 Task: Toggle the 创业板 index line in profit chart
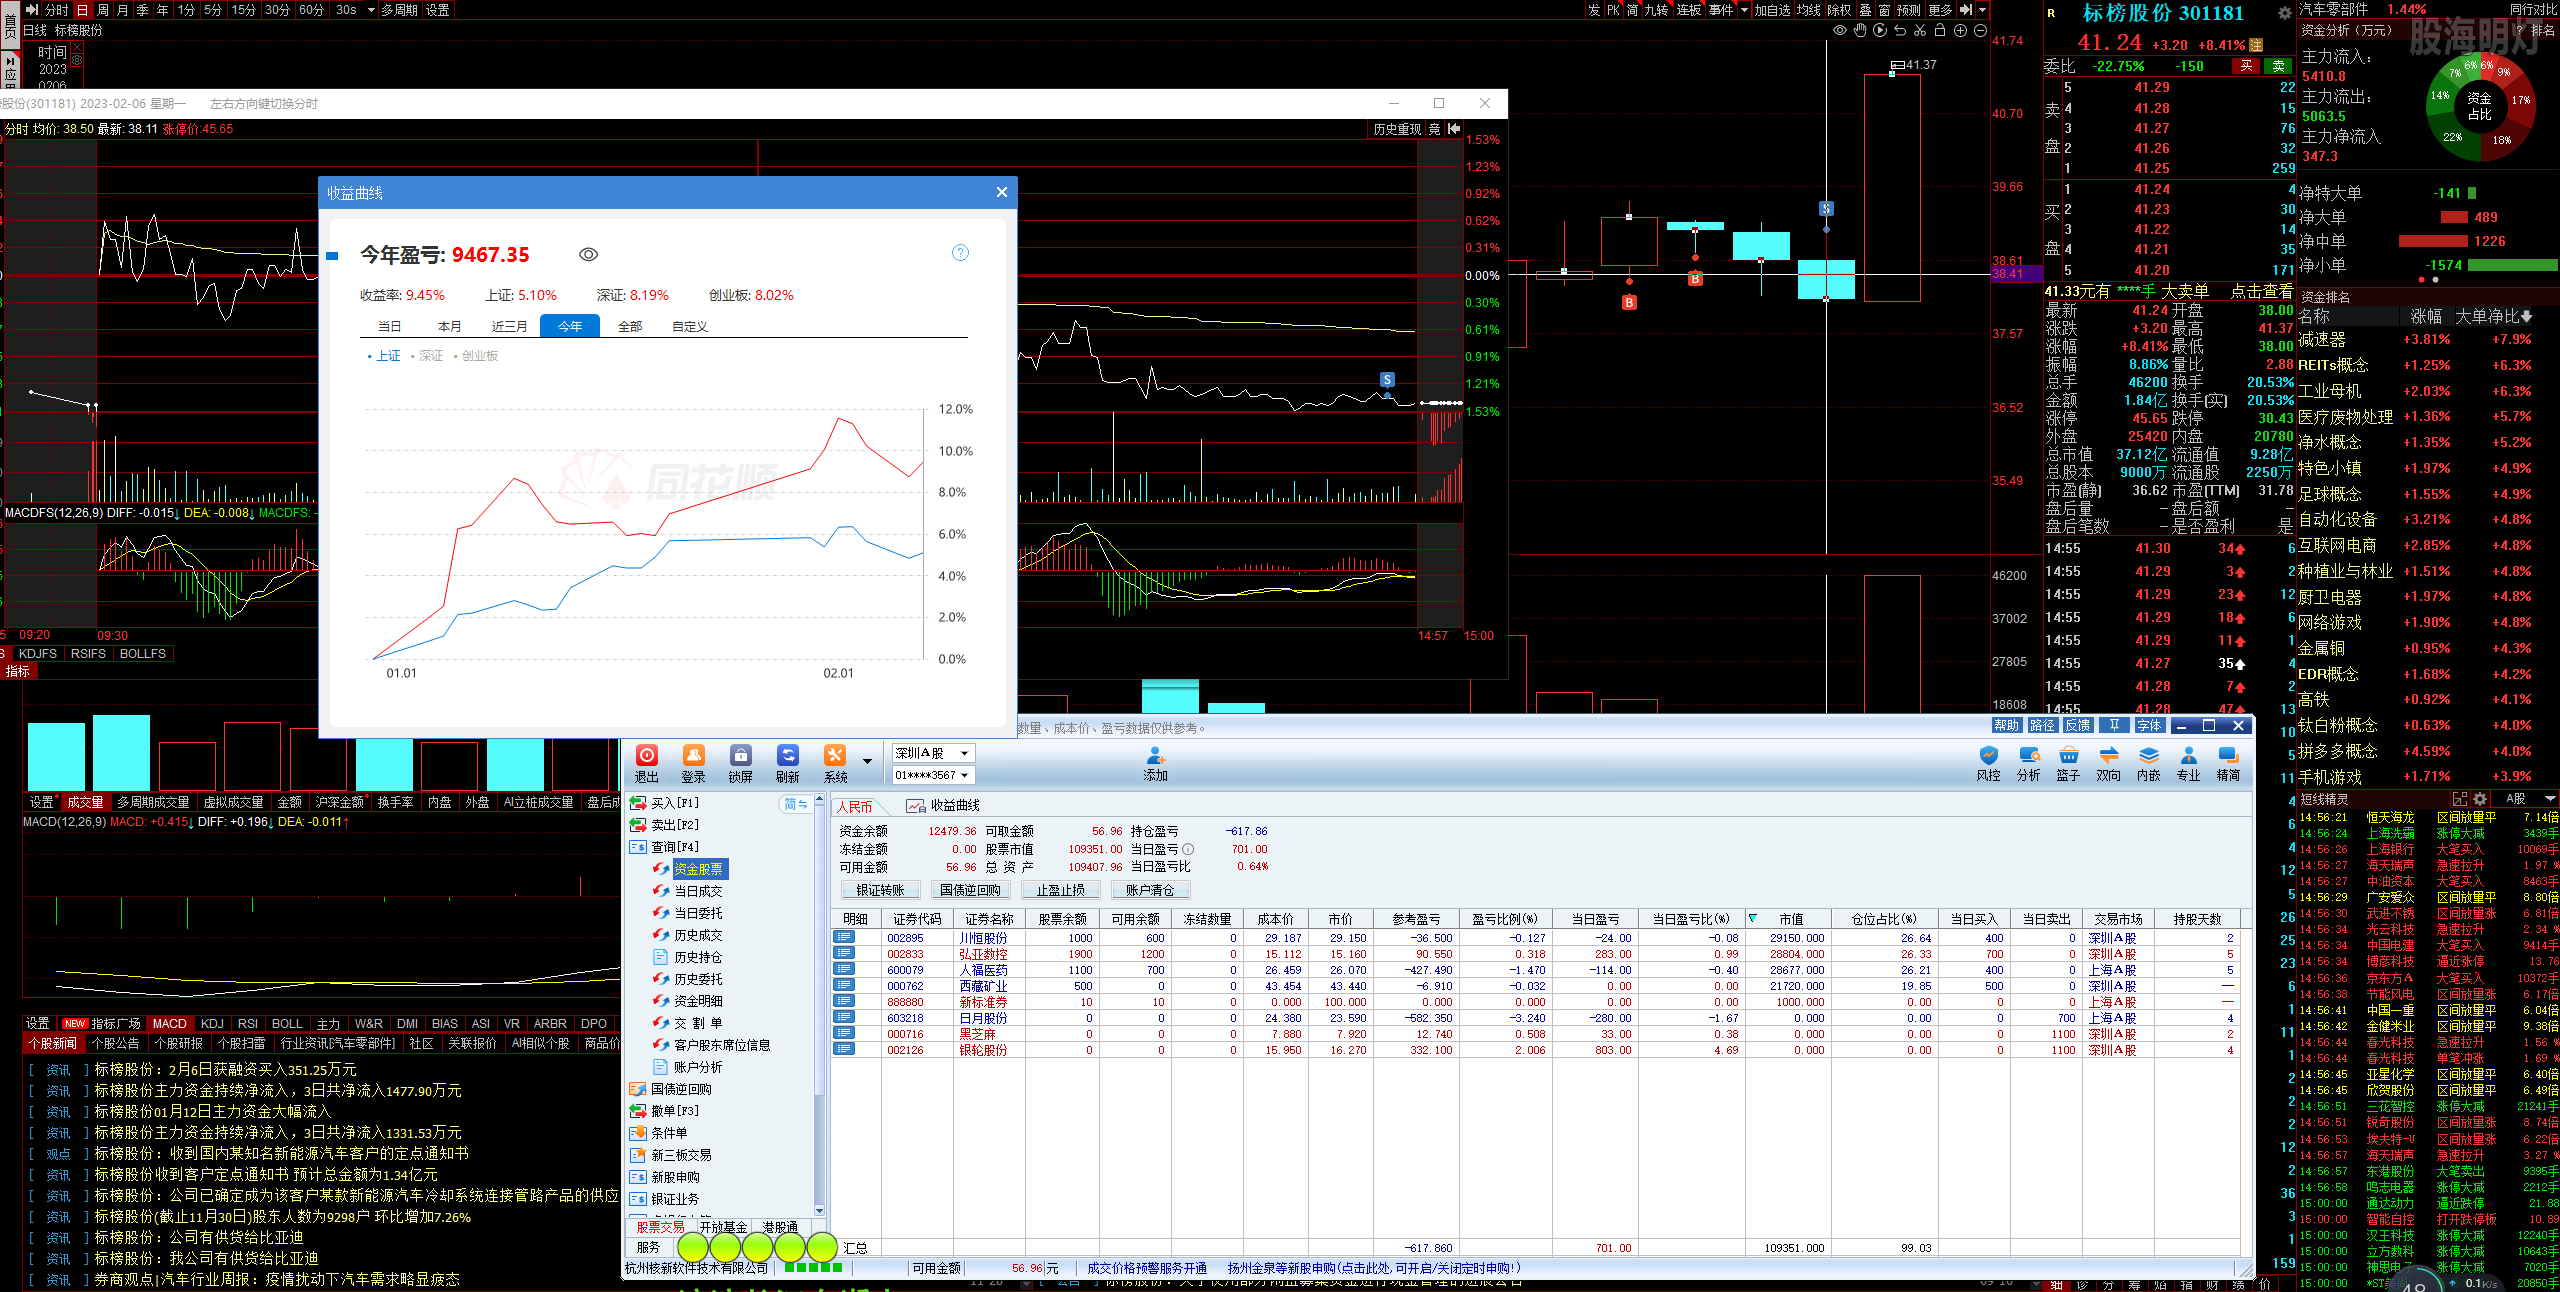coord(476,356)
